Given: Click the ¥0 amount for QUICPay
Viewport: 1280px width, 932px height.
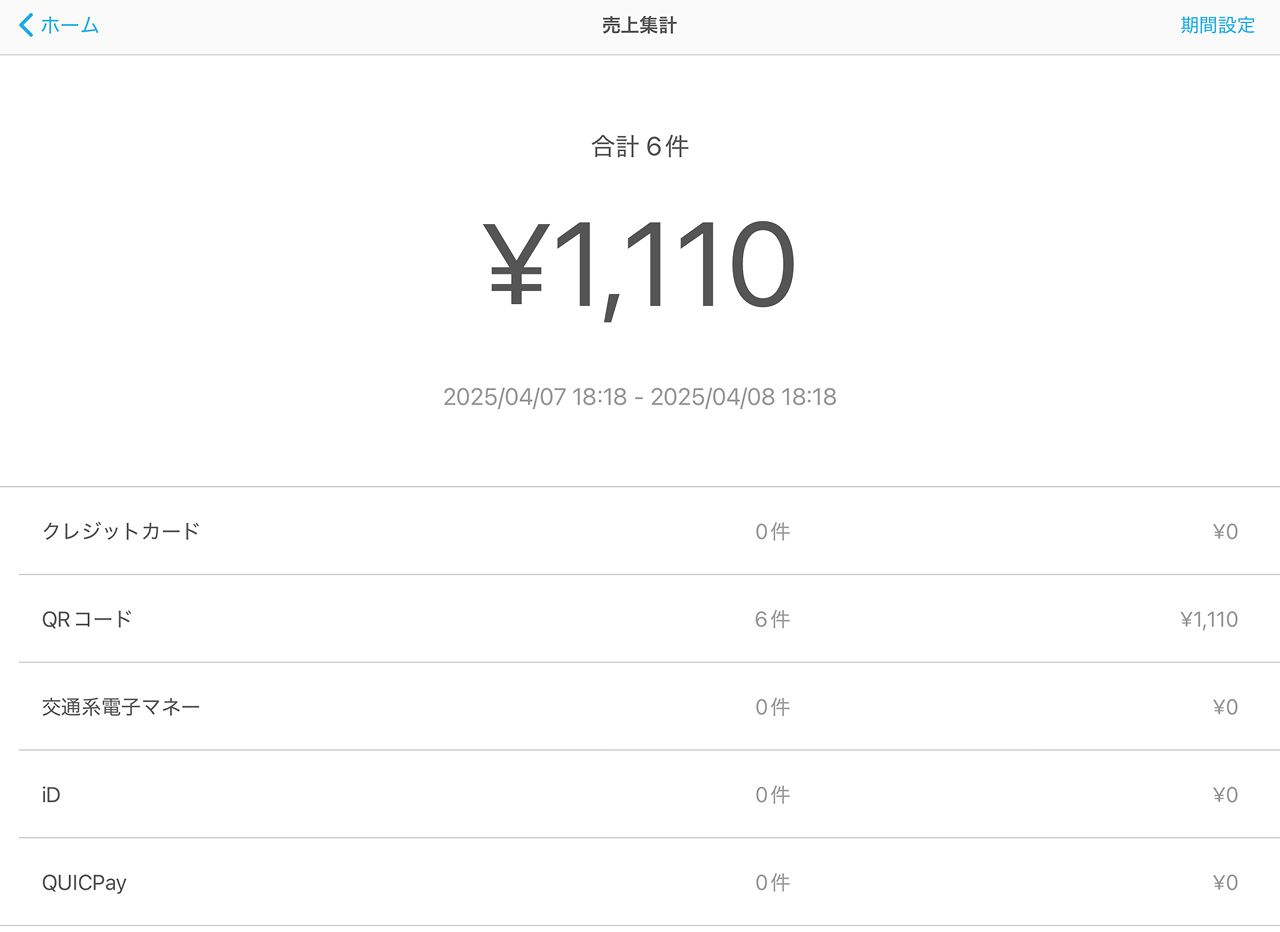Looking at the screenshot, I should [1225, 884].
